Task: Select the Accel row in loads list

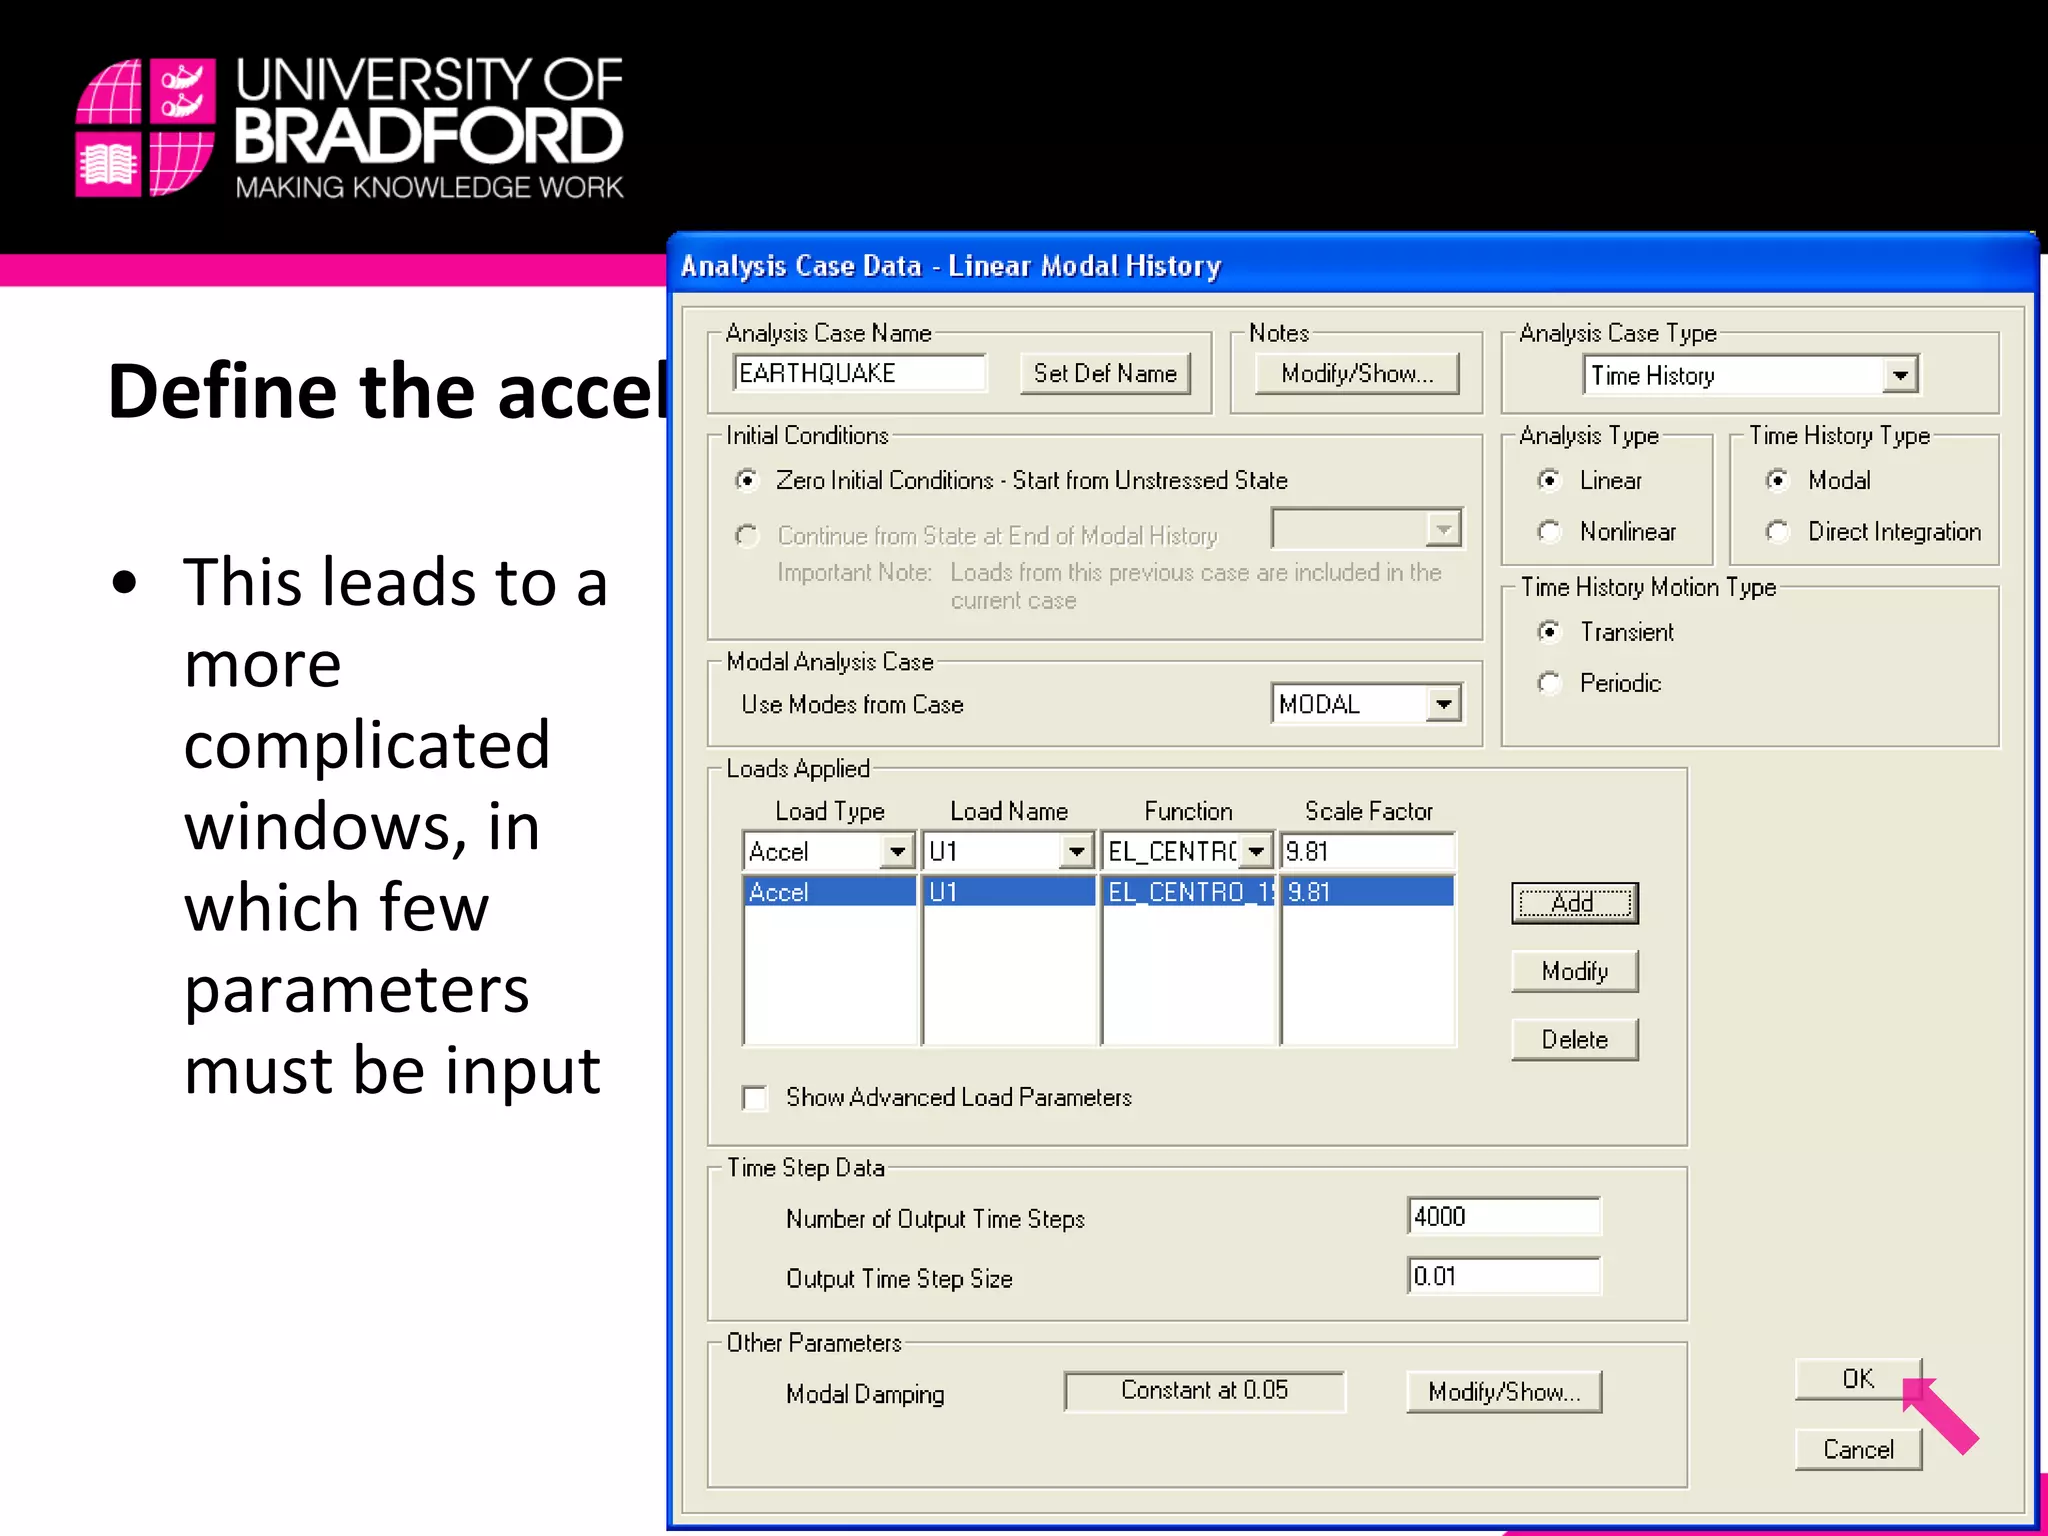Action: tap(829, 892)
